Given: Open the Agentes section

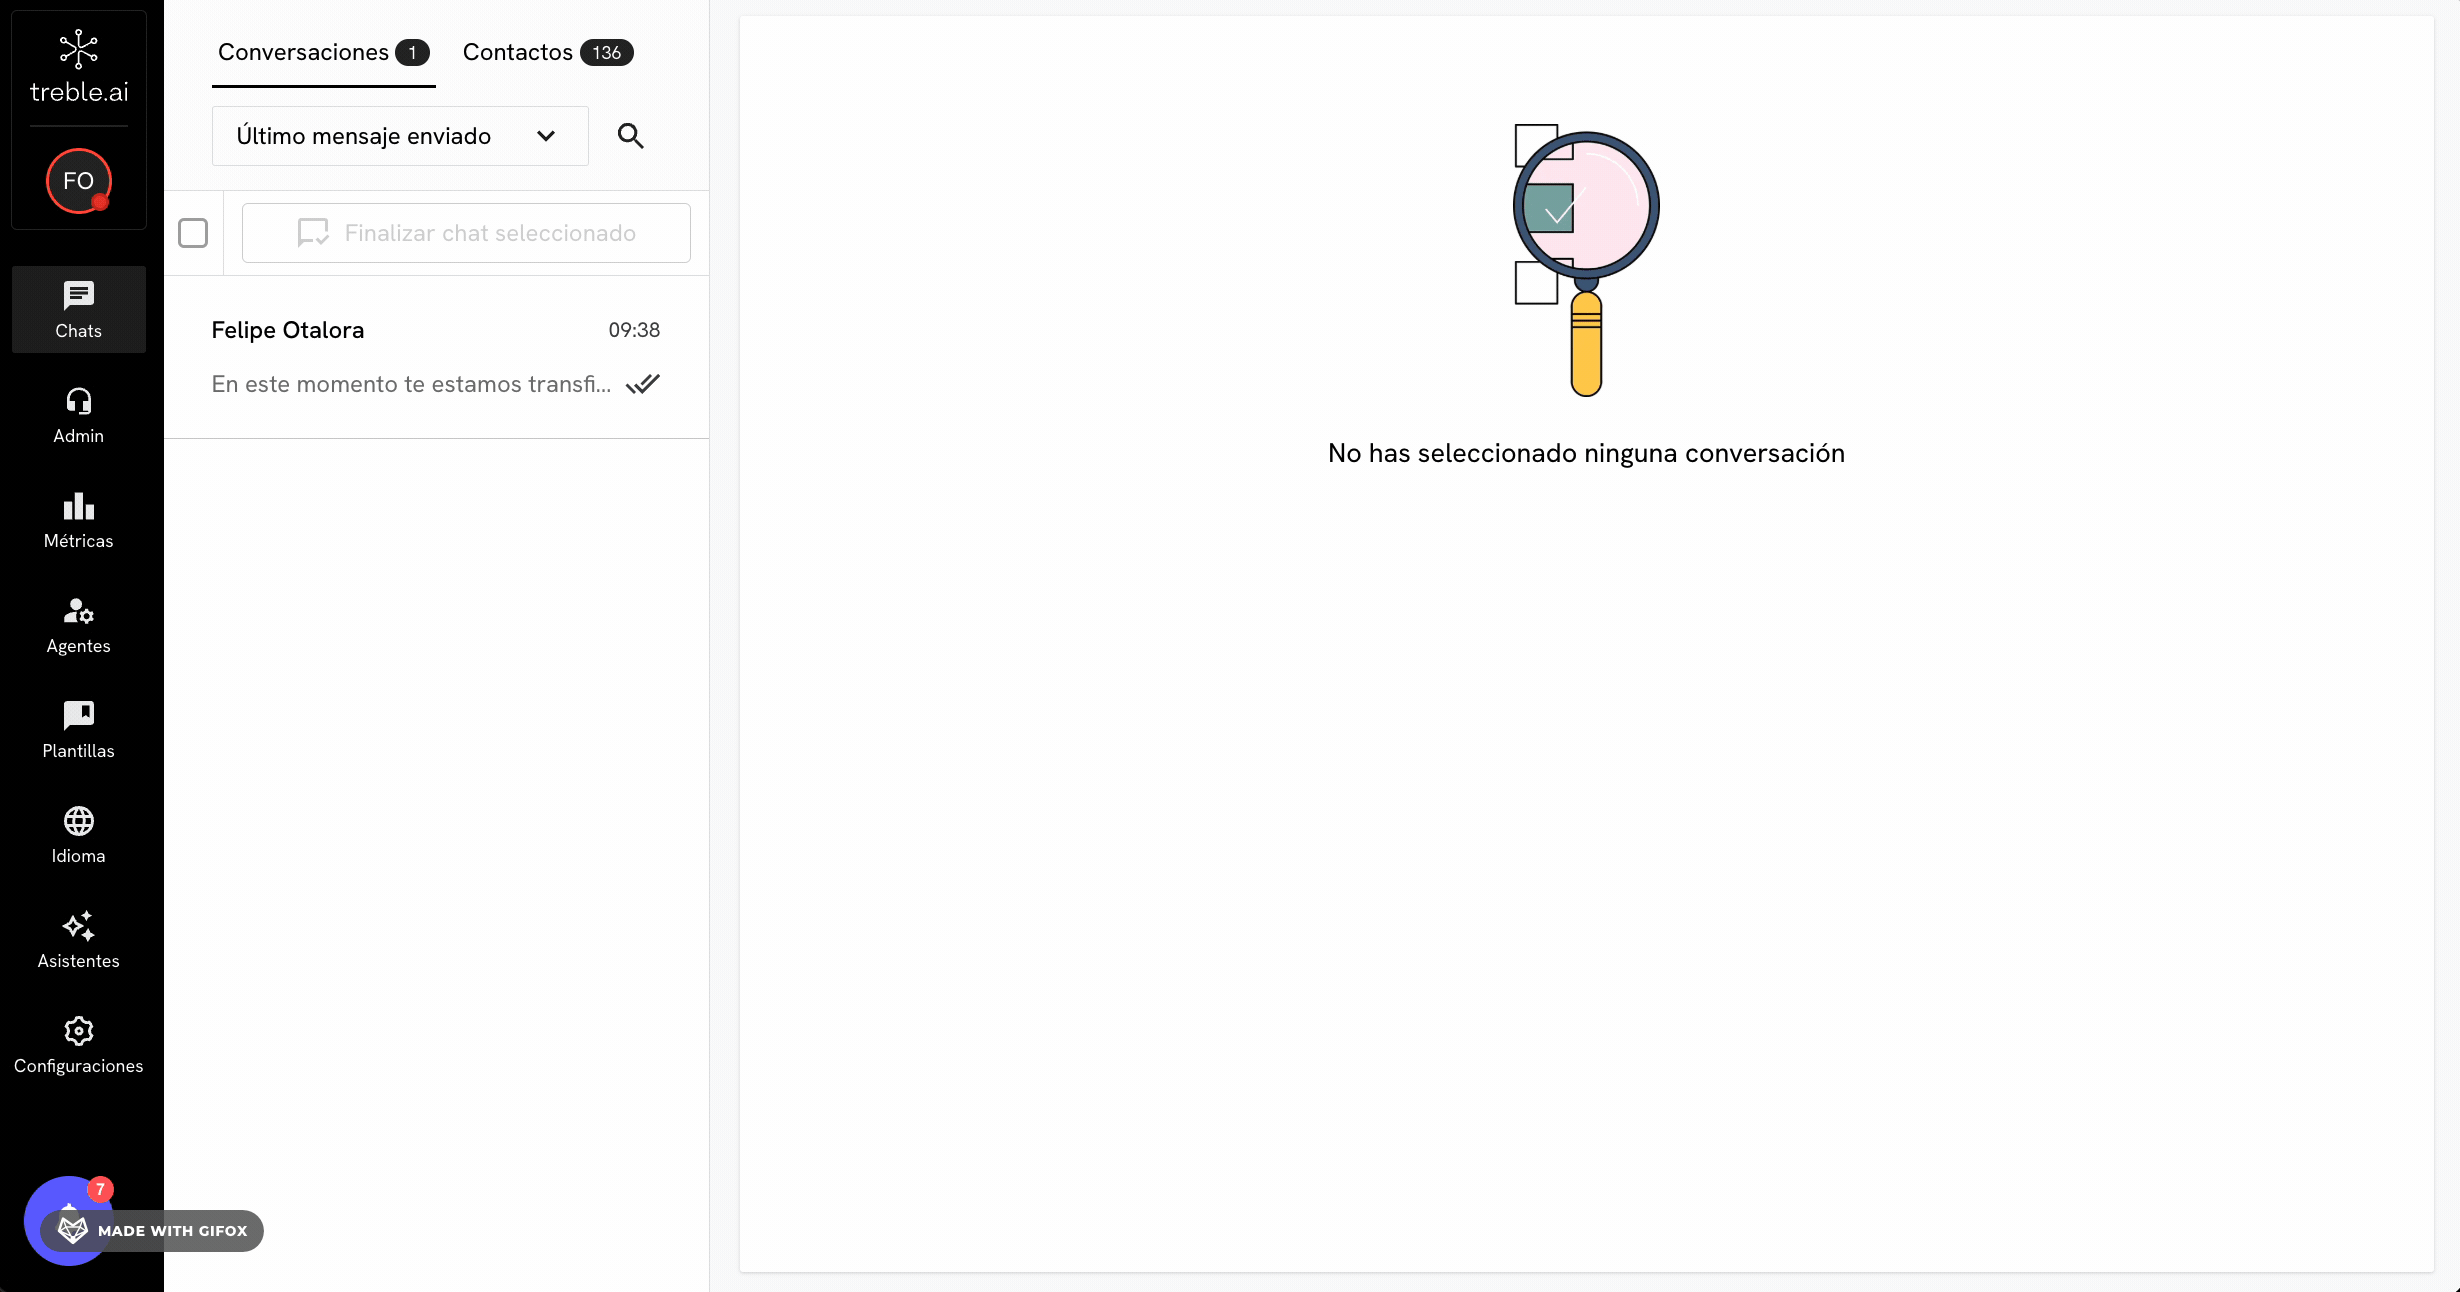Looking at the screenshot, I should click(x=78, y=626).
